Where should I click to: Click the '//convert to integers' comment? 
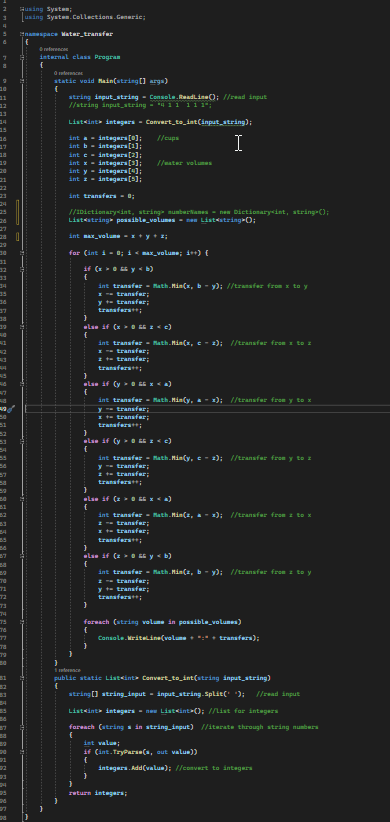pos(214,768)
